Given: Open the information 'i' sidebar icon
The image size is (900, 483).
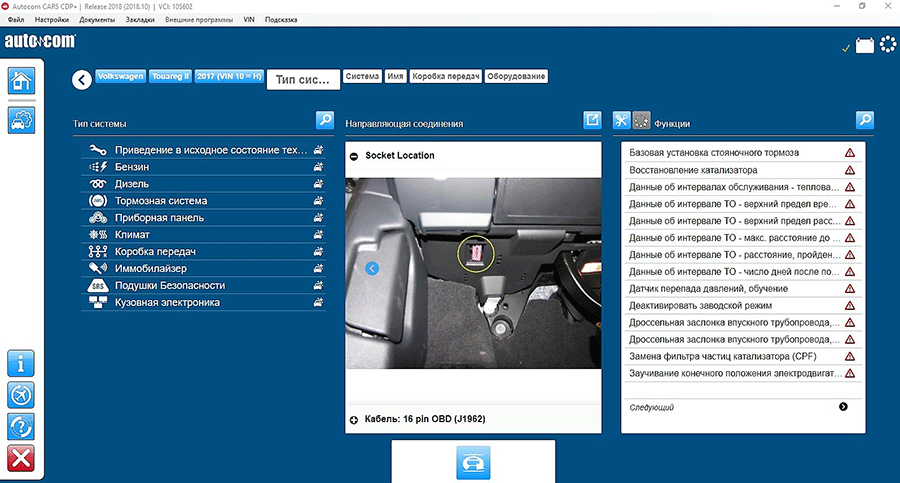Looking at the screenshot, I should point(21,364).
